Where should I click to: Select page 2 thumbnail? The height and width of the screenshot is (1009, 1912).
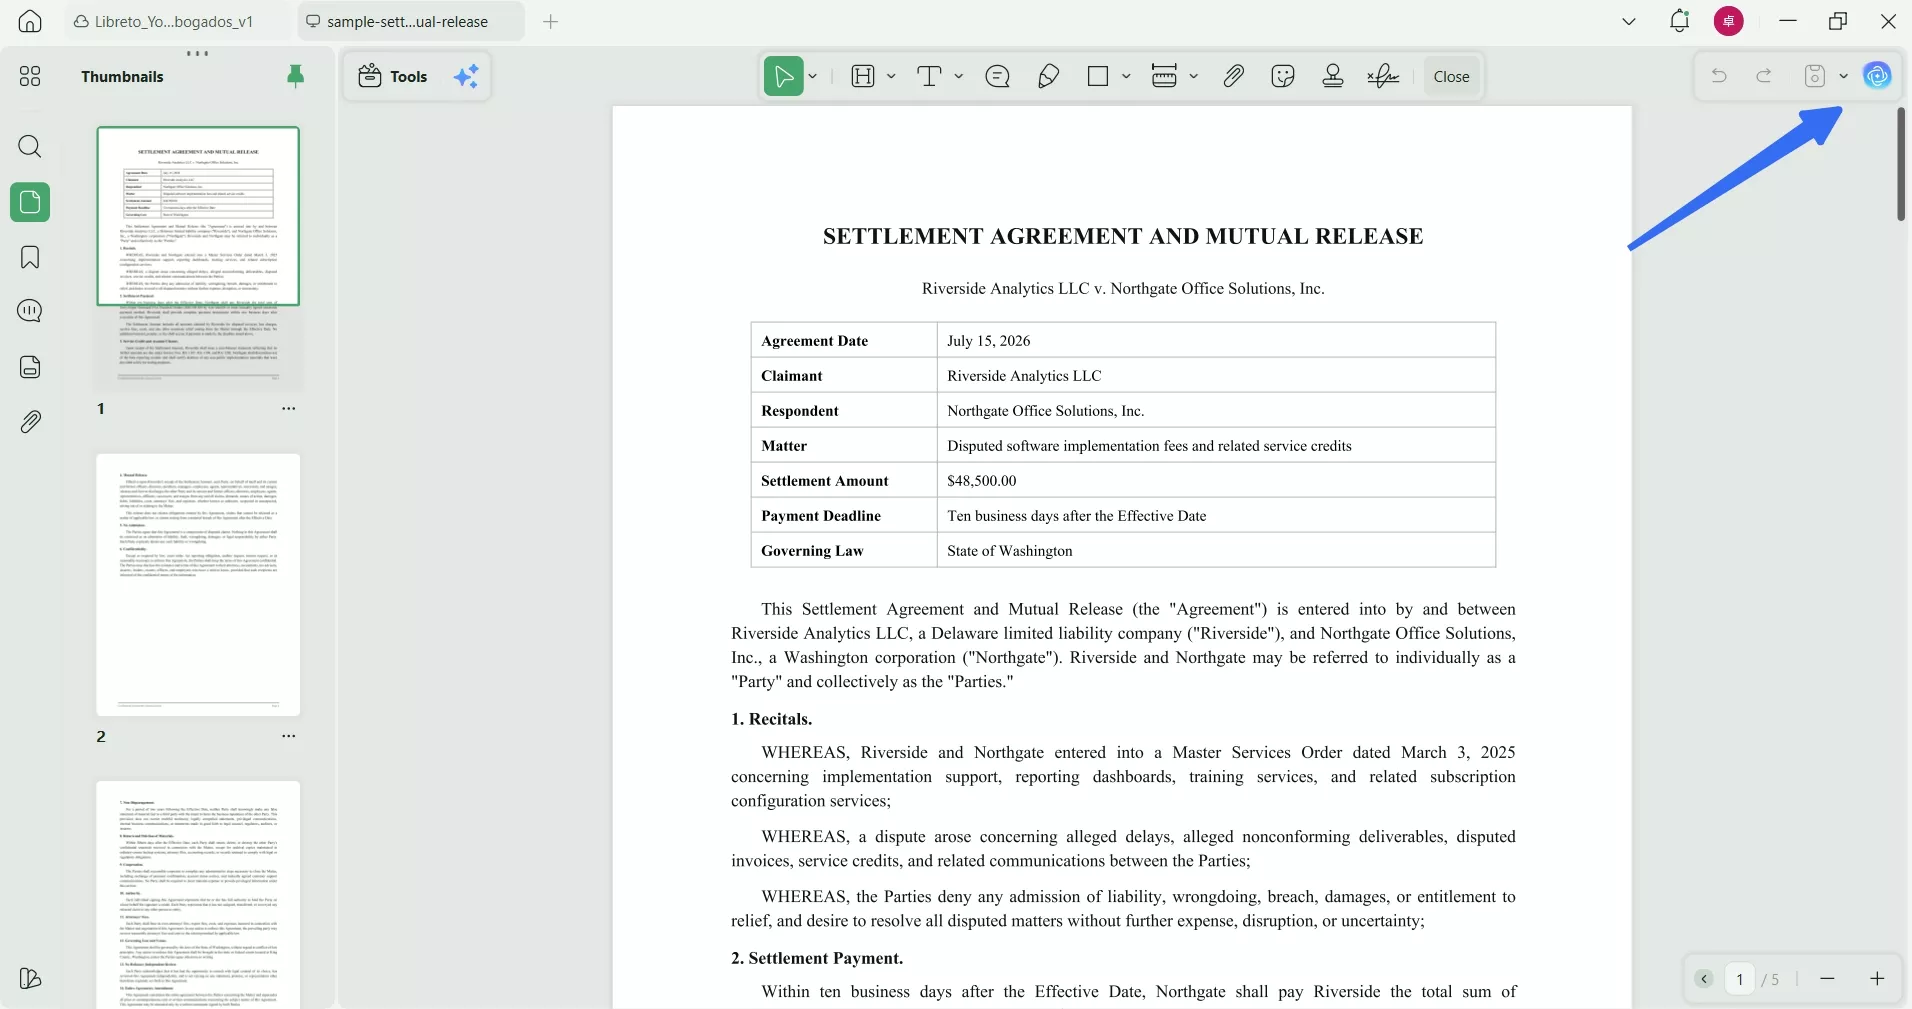point(198,585)
